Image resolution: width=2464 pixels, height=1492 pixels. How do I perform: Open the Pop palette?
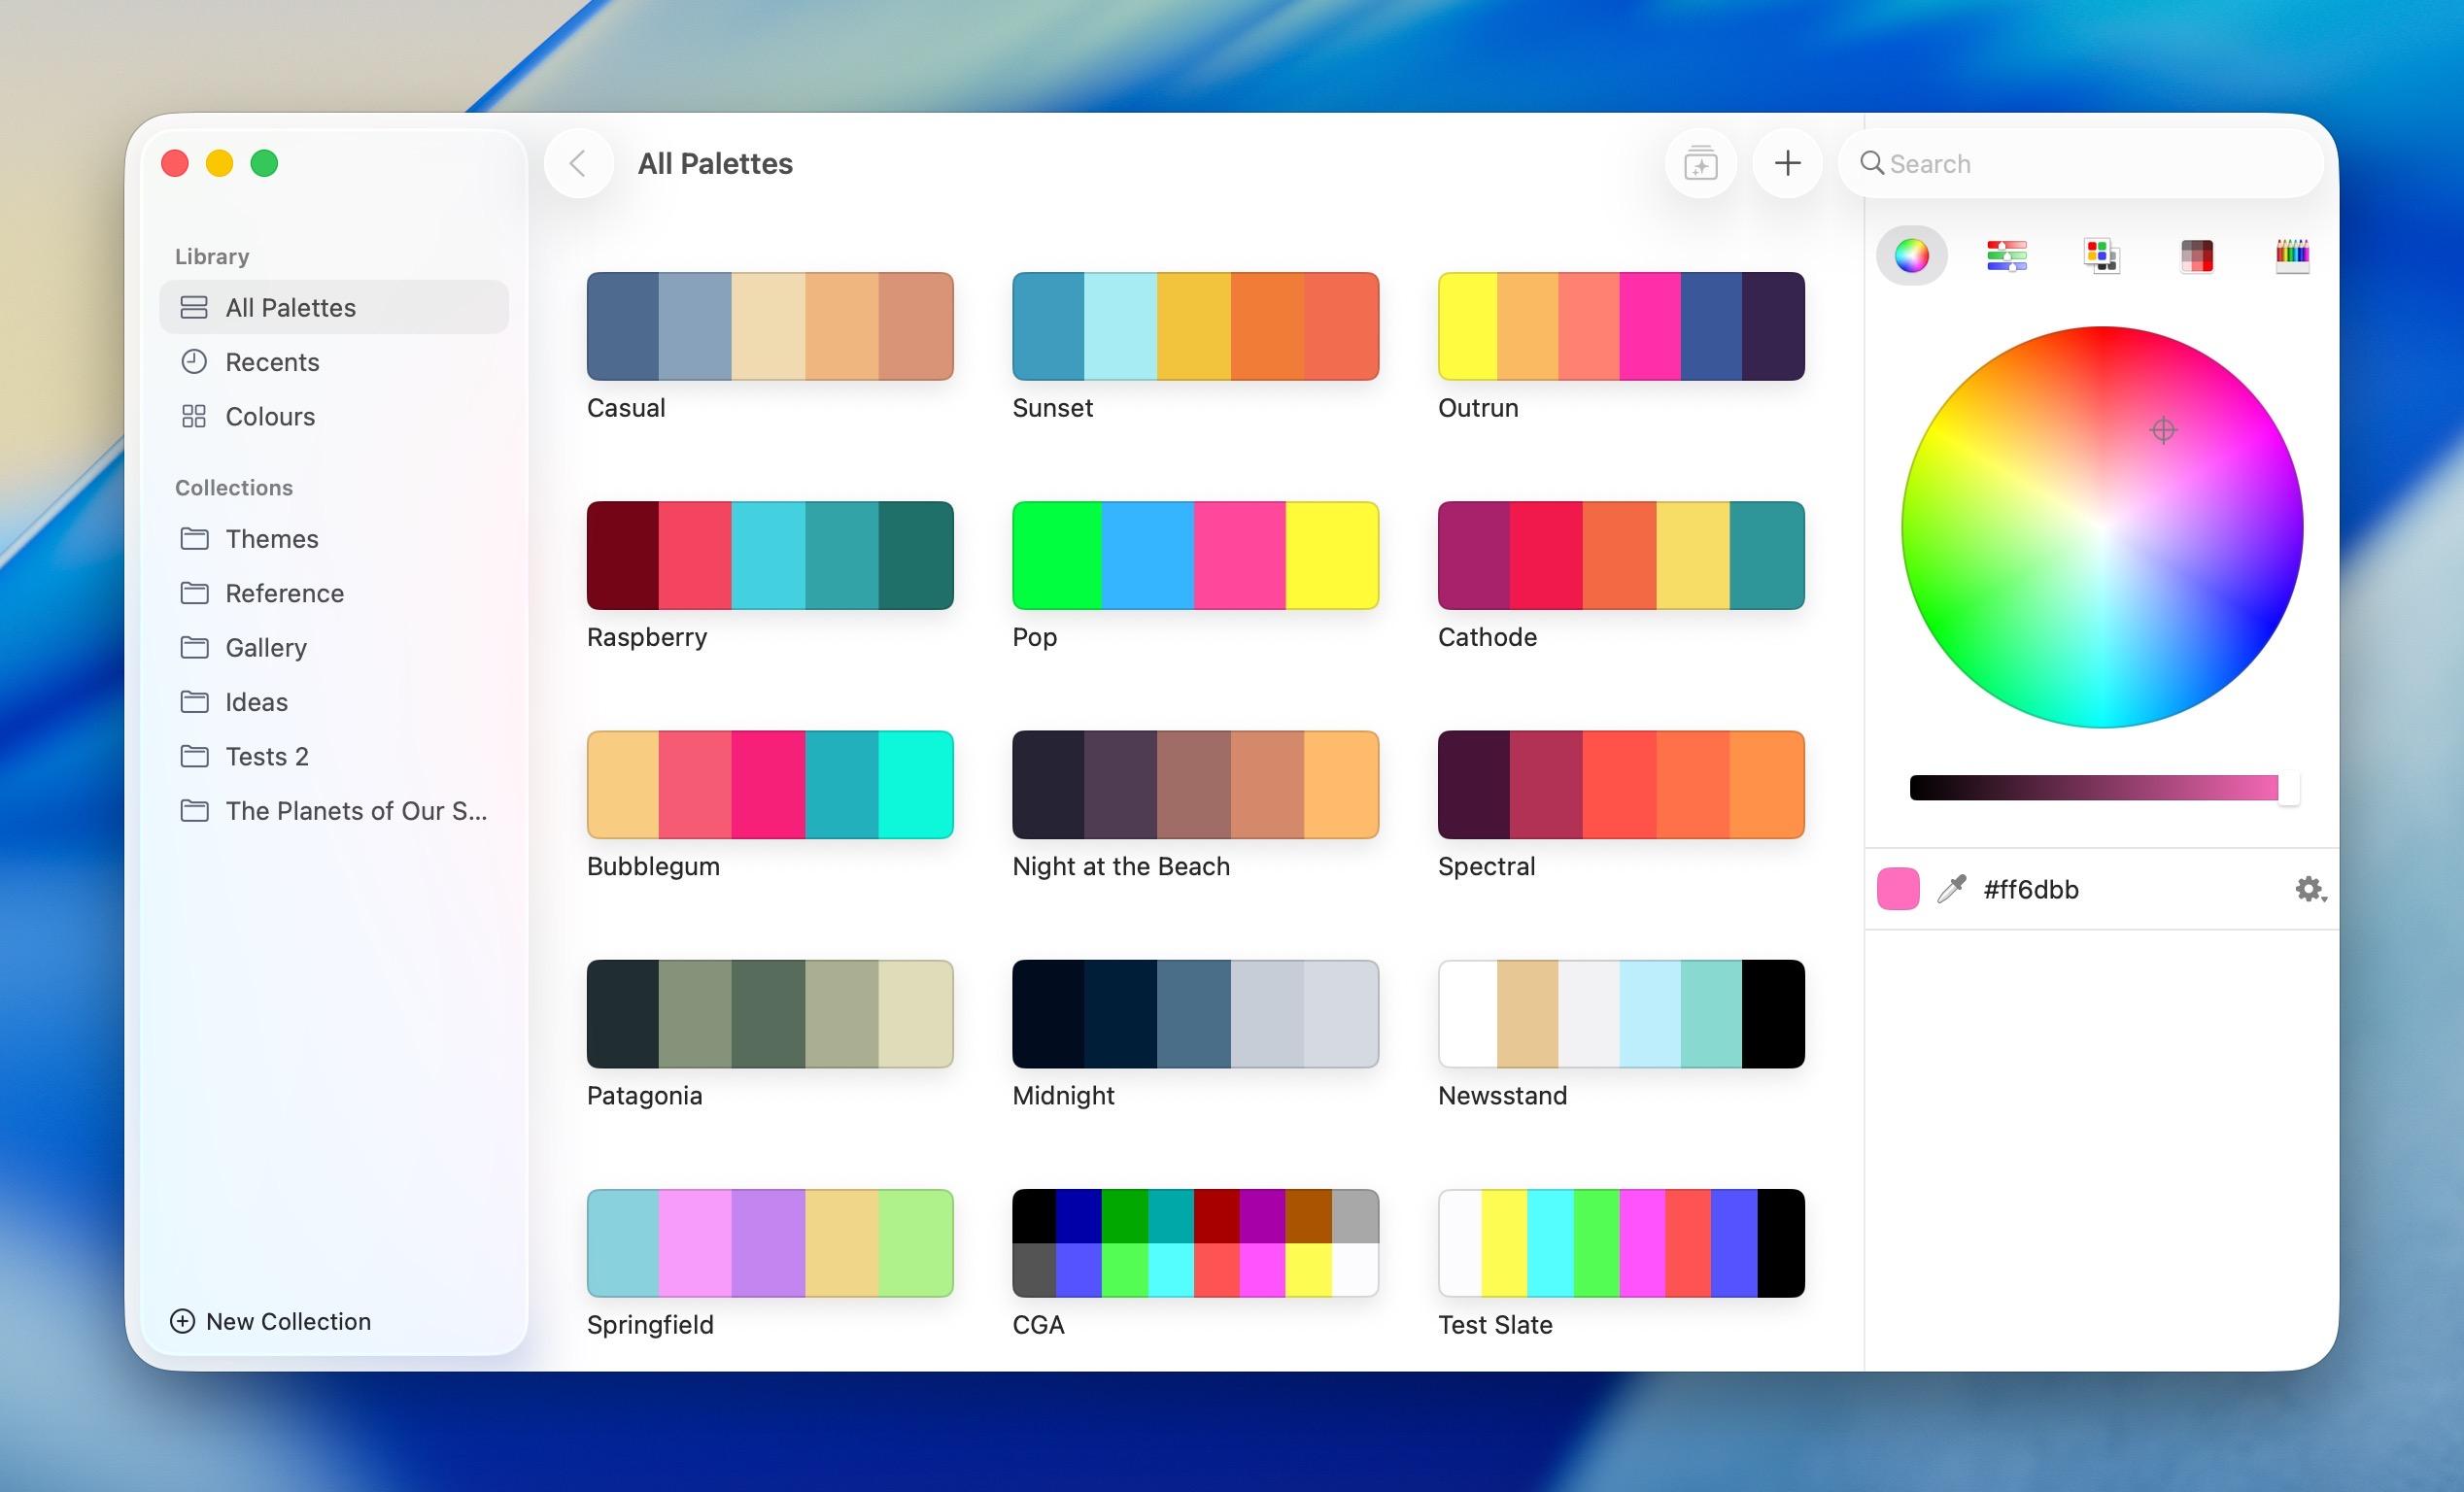(1195, 555)
